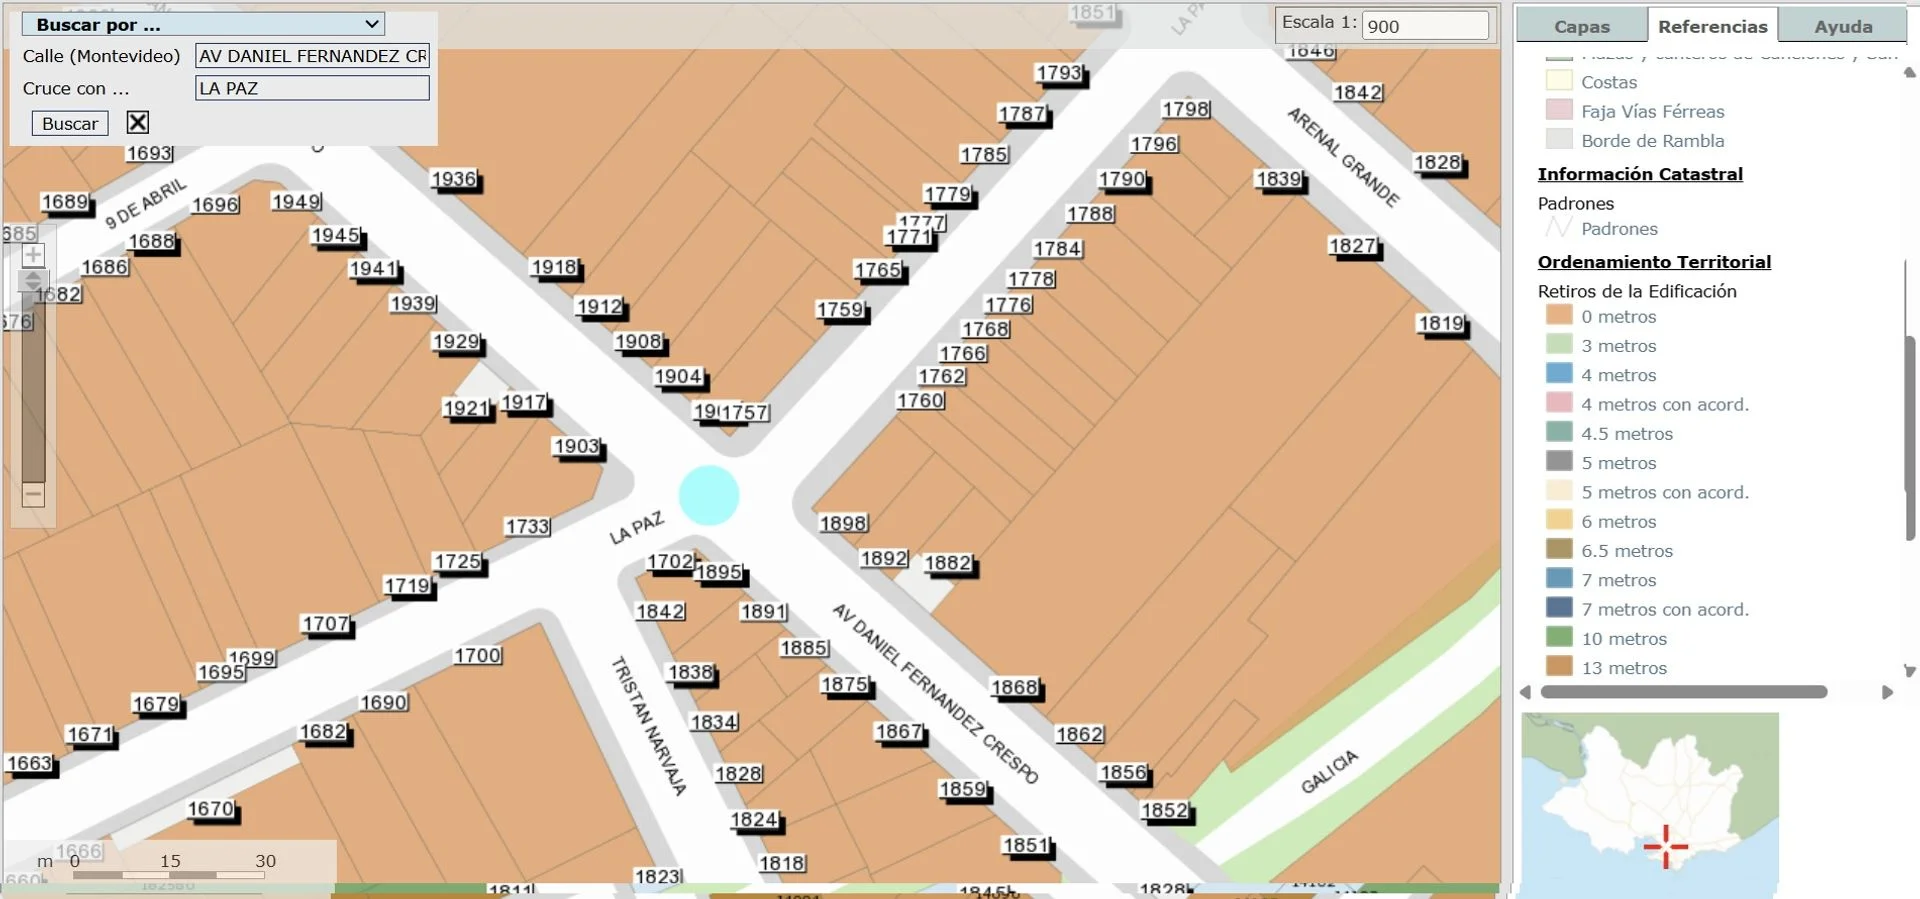Click the zoom level slider handle

click(33, 281)
